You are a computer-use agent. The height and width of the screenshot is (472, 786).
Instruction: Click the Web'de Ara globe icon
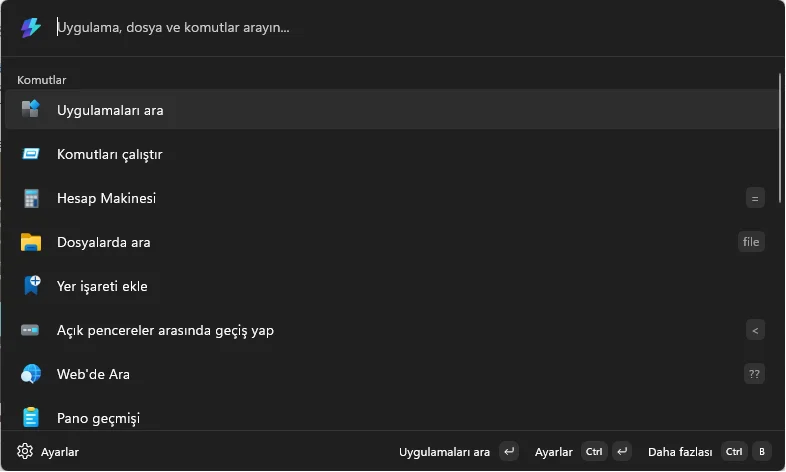click(x=31, y=374)
